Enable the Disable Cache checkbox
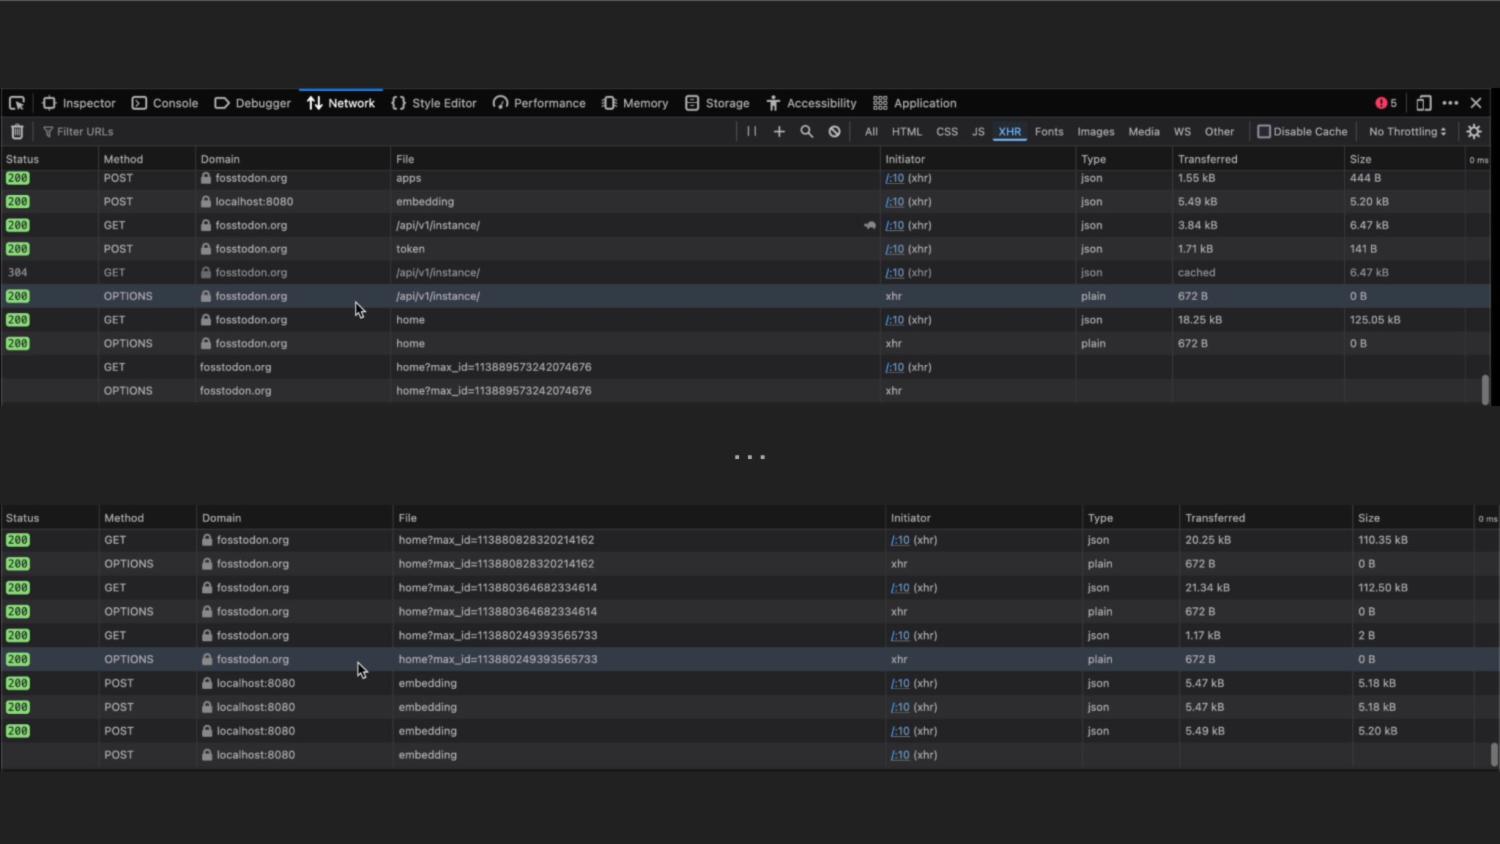 coord(1264,132)
